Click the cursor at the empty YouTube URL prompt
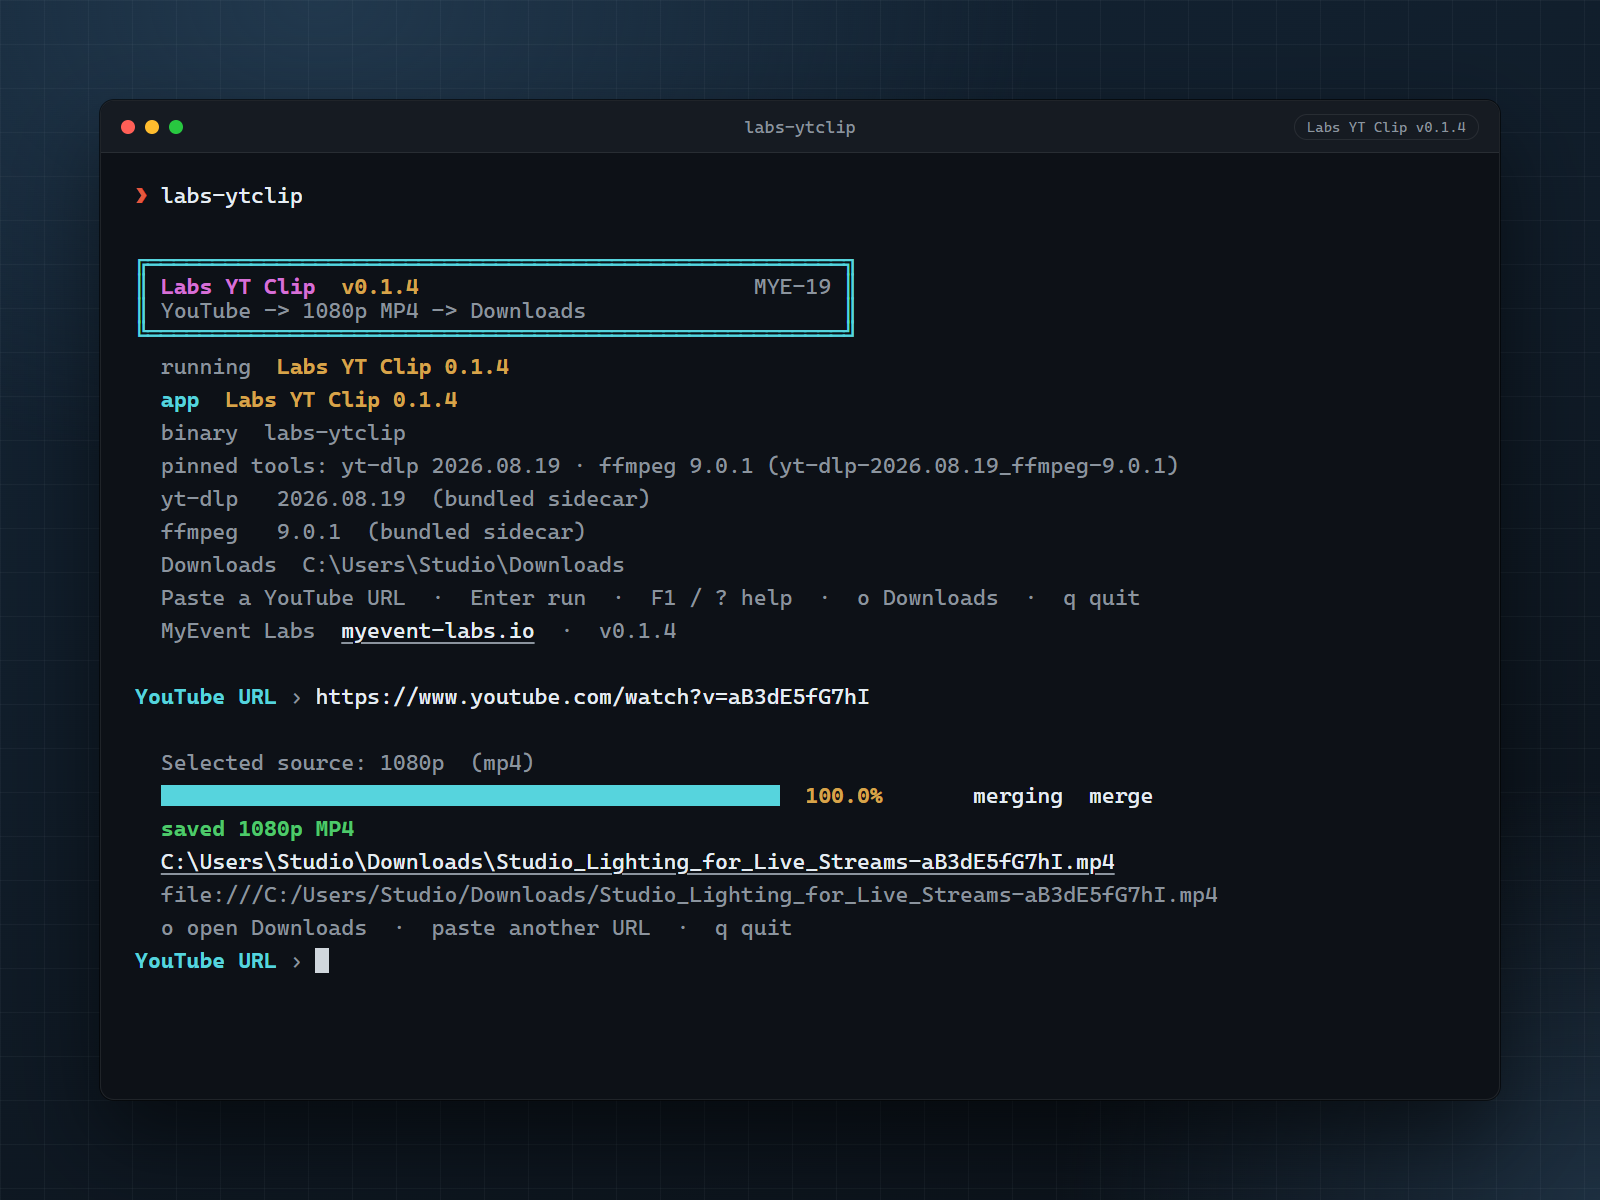Image resolution: width=1600 pixels, height=1200 pixels. pos(322,961)
